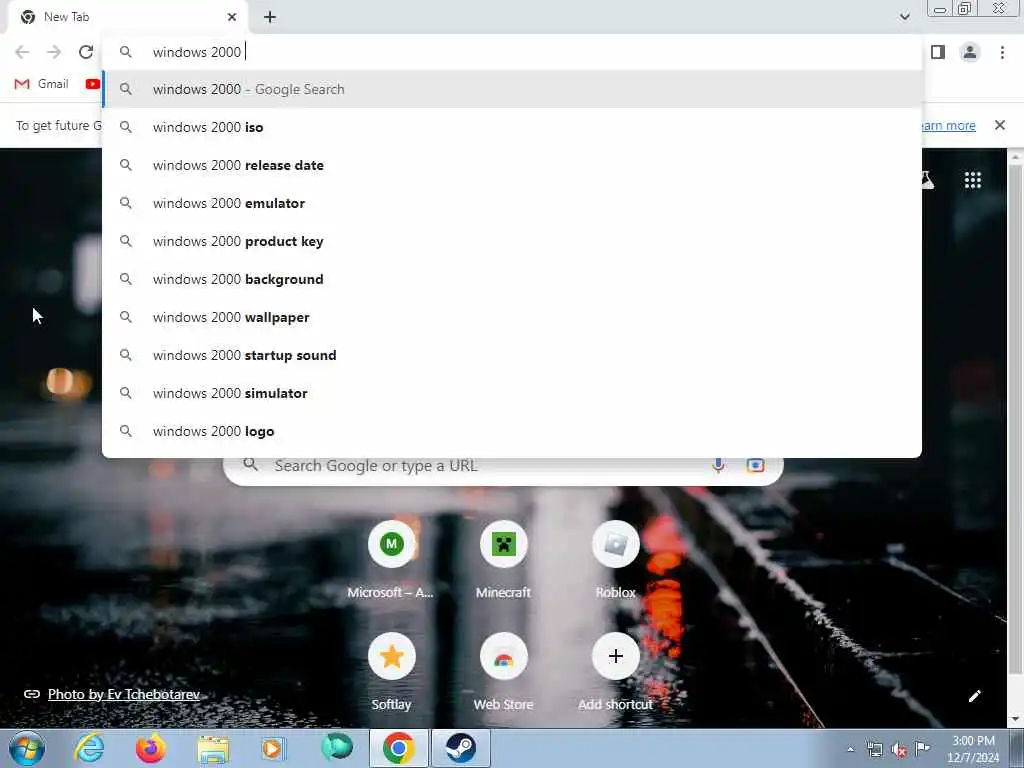Select 'windows 2000 logo' suggestion
1024x768 pixels.
point(512,431)
